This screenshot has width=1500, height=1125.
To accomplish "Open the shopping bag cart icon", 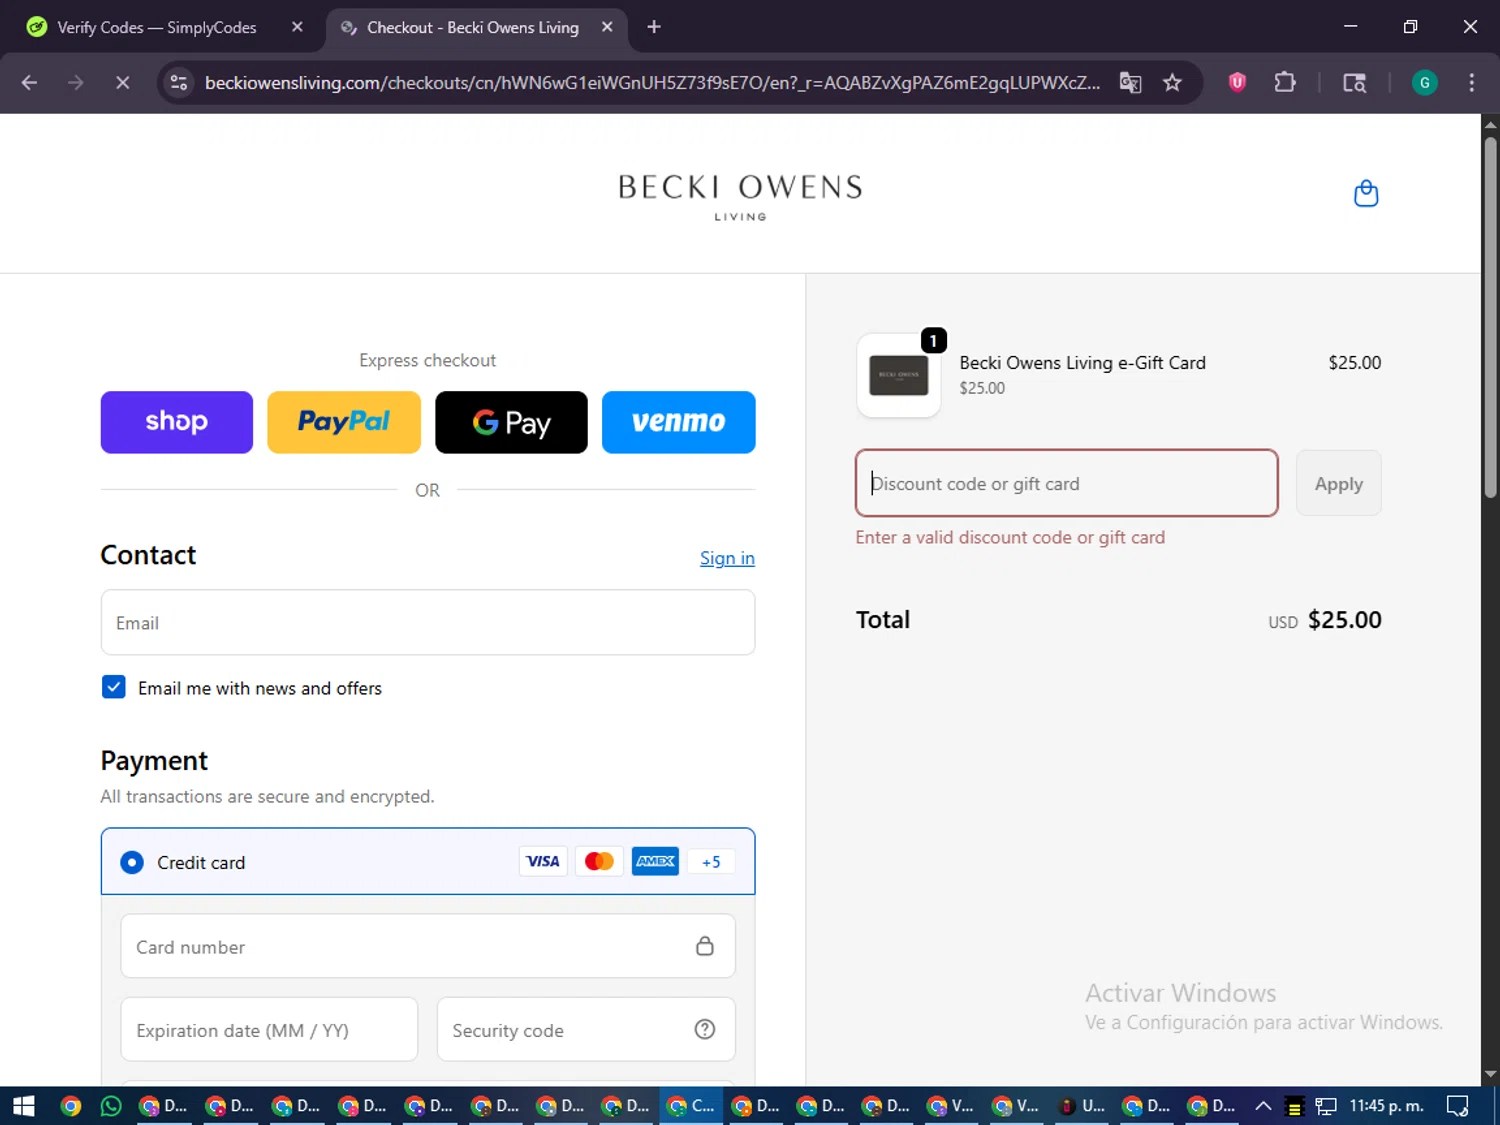I will (1366, 193).
